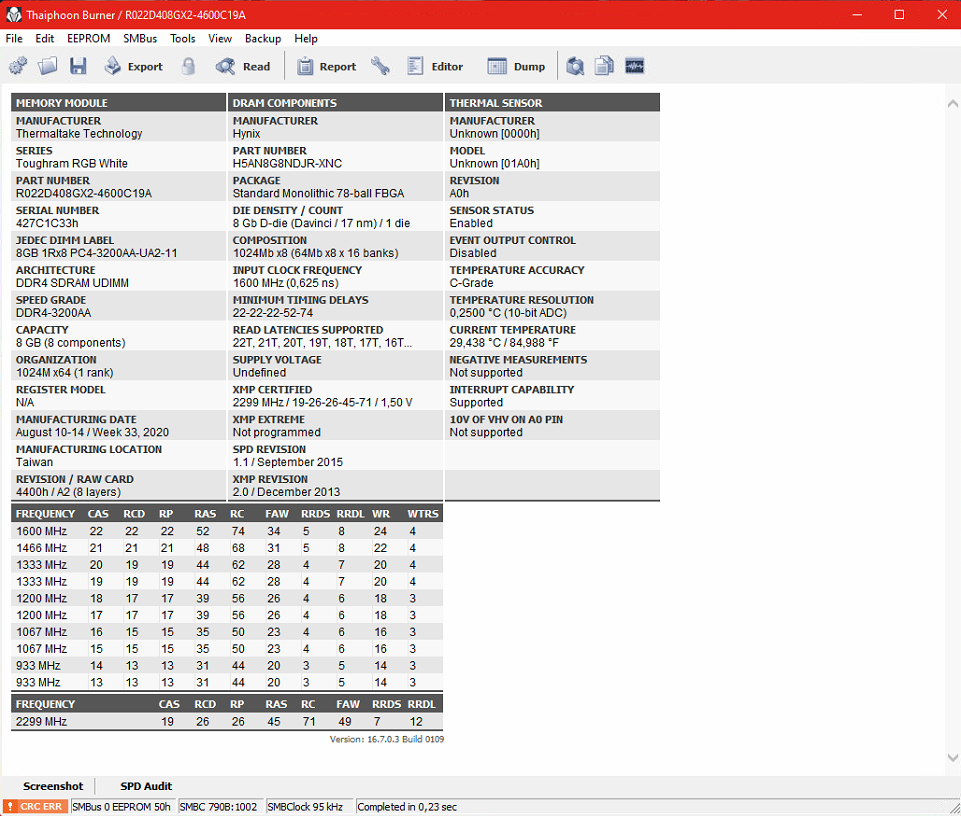The height and width of the screenshot is (816, 961).
Task: Click the padlock icon in toolbar
Action: coord(189,66)
